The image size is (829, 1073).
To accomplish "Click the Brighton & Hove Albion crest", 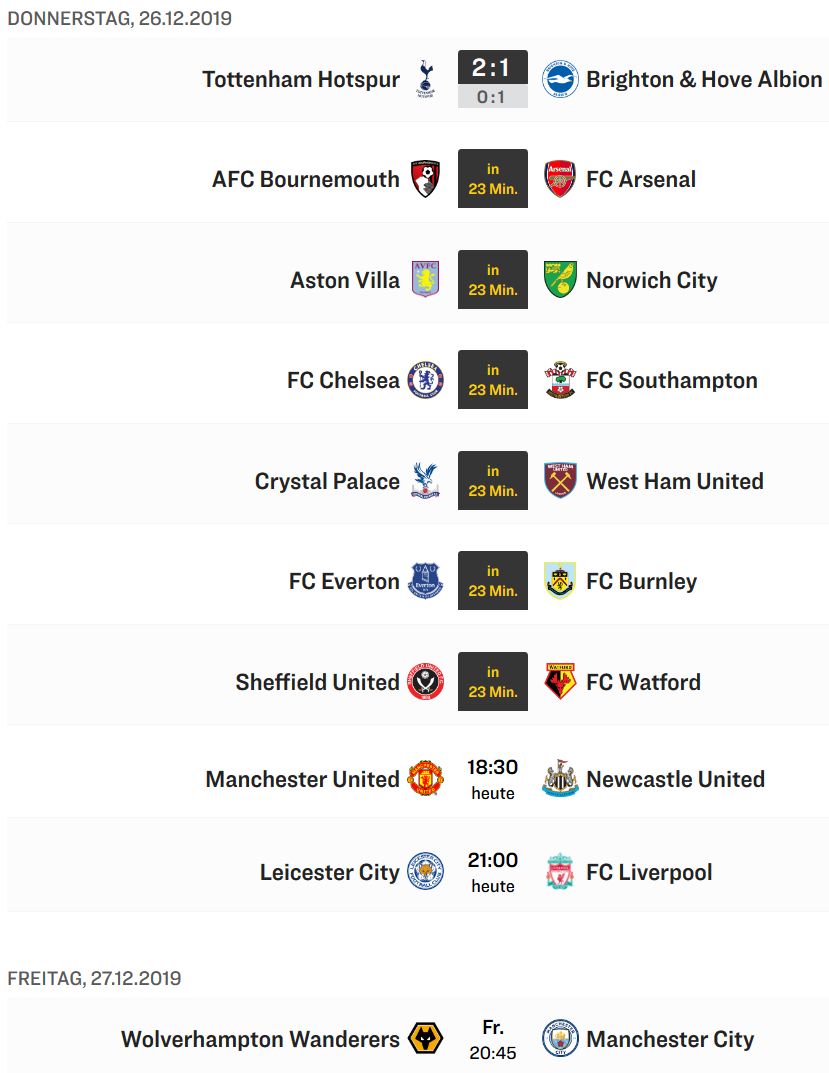I will 560,79.
